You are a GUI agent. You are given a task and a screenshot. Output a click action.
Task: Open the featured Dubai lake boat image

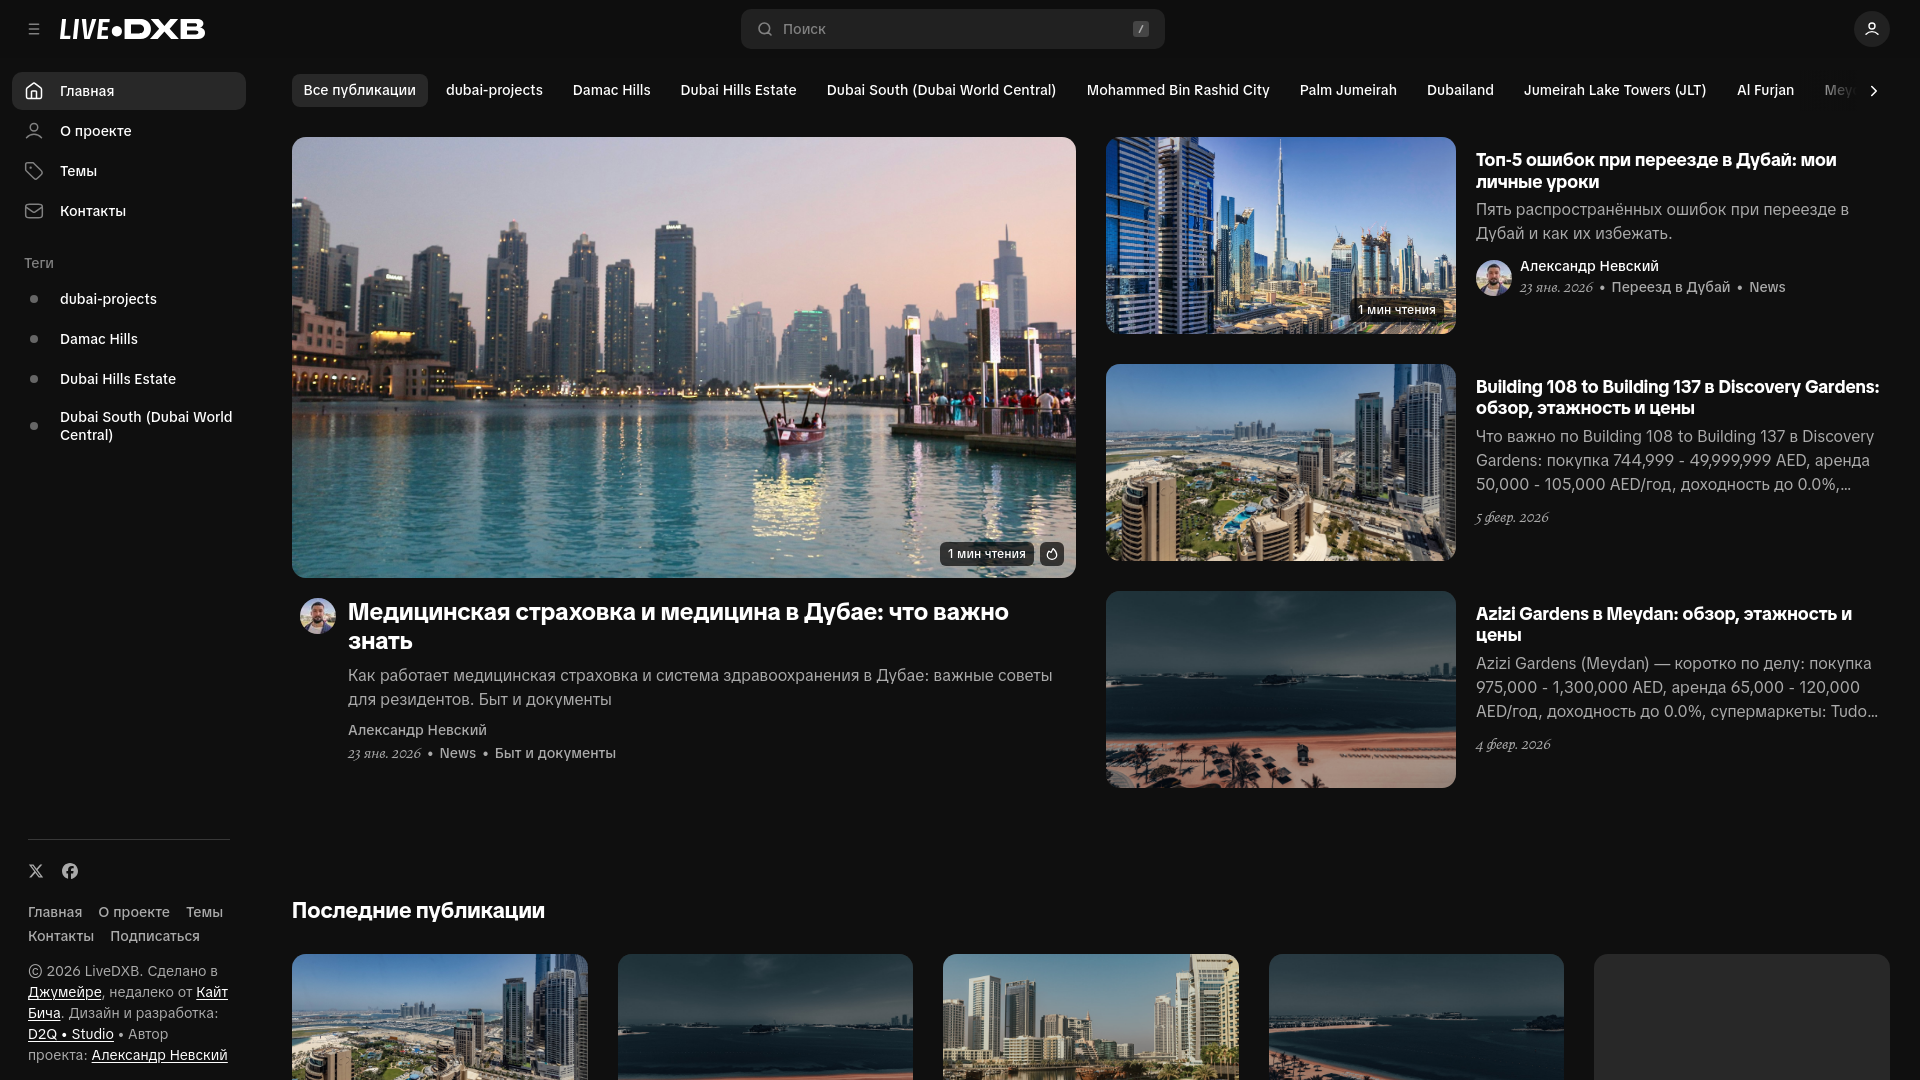pyautogui.click(x=684, y=357)
